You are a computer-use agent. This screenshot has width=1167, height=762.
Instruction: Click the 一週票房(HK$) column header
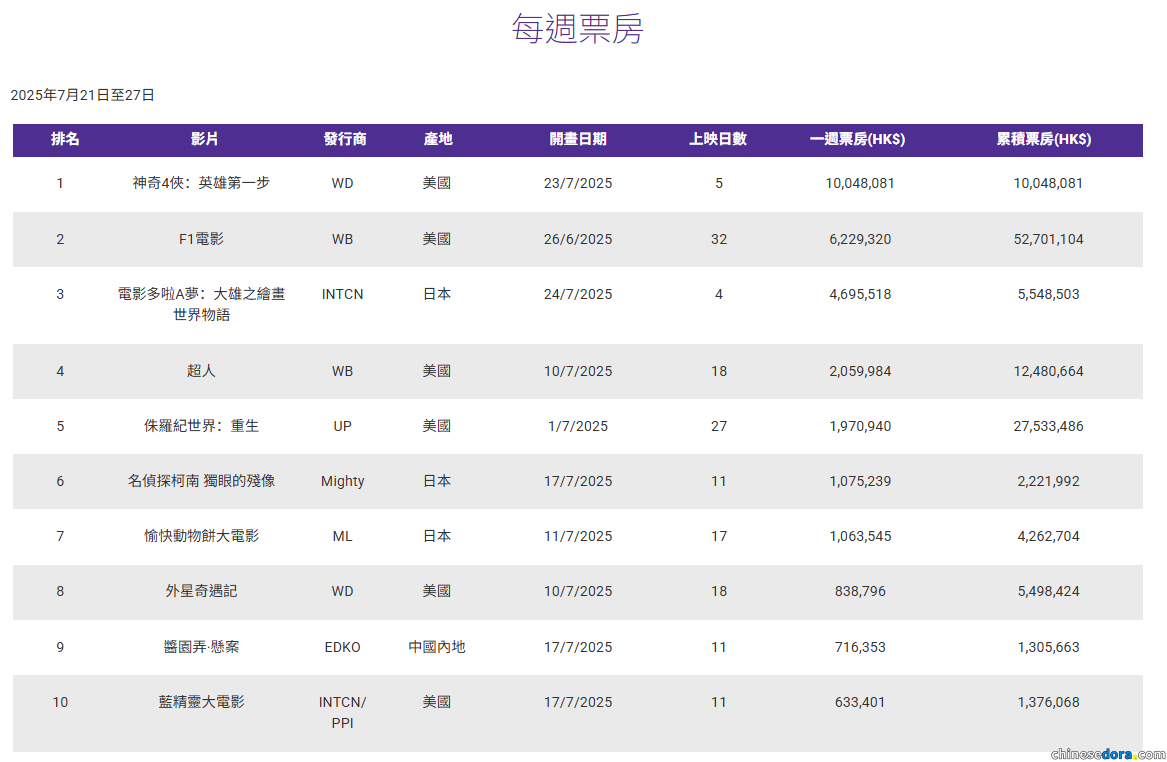click(857, 140)
